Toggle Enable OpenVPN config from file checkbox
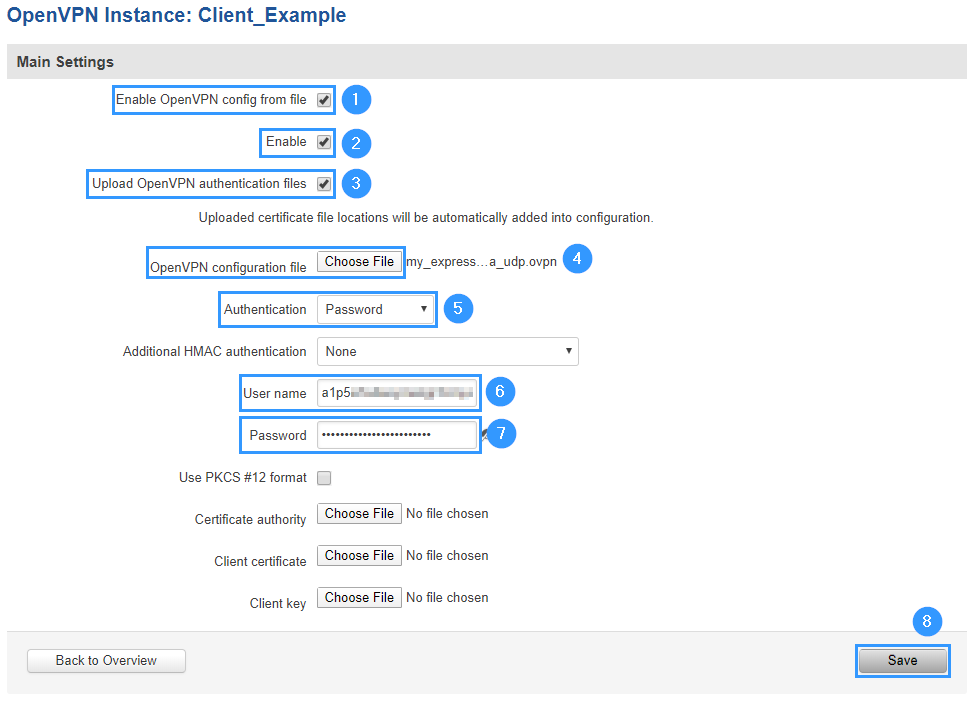 (324, 100)
